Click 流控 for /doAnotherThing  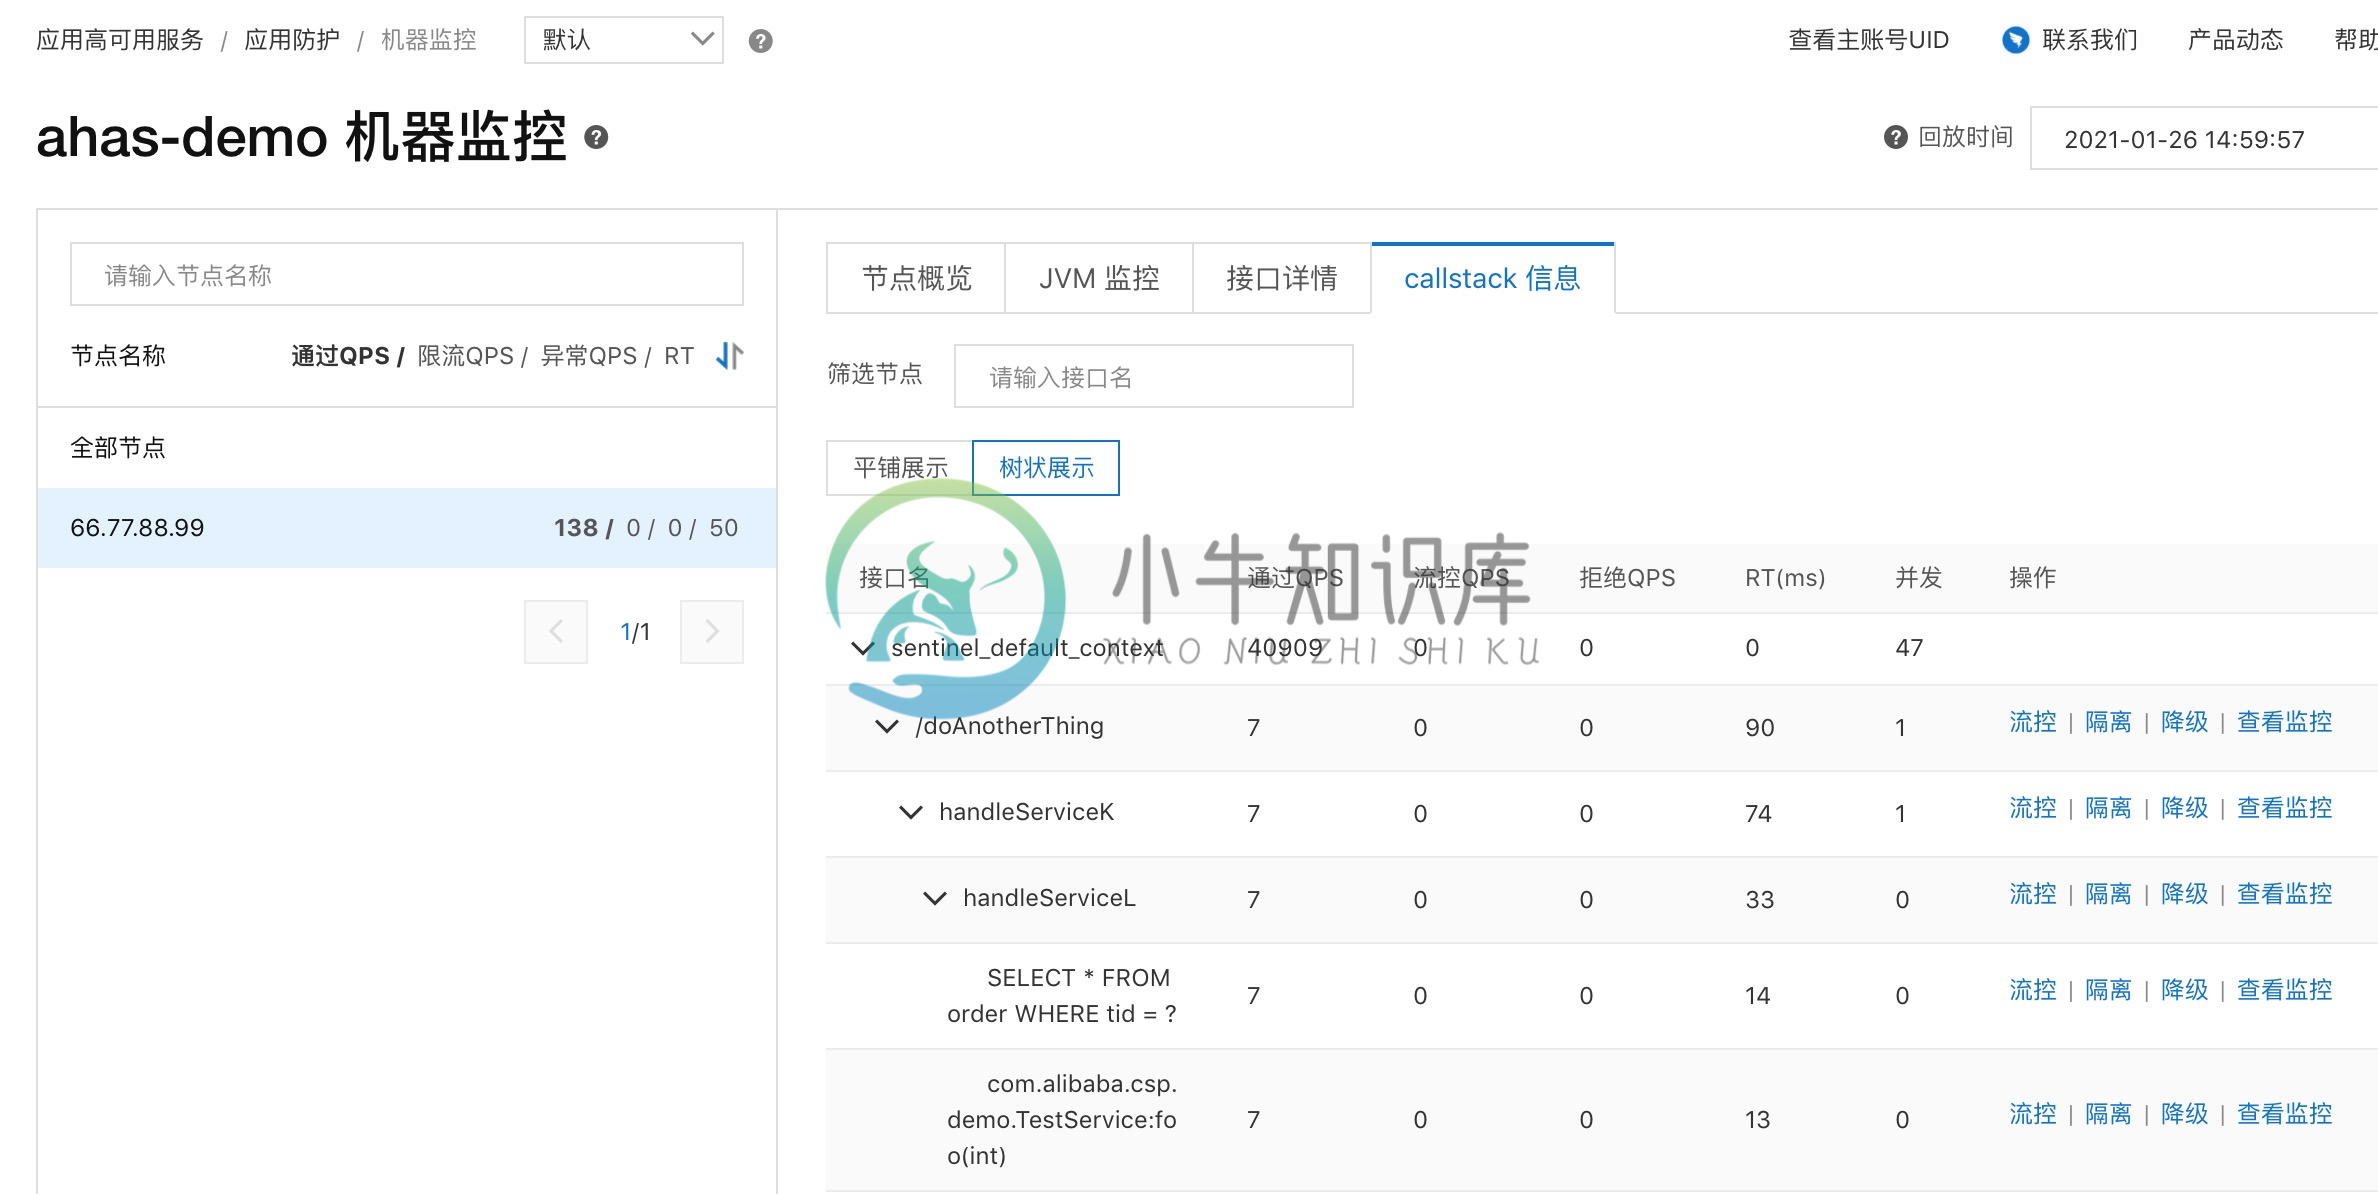[x=2033, y=722]
